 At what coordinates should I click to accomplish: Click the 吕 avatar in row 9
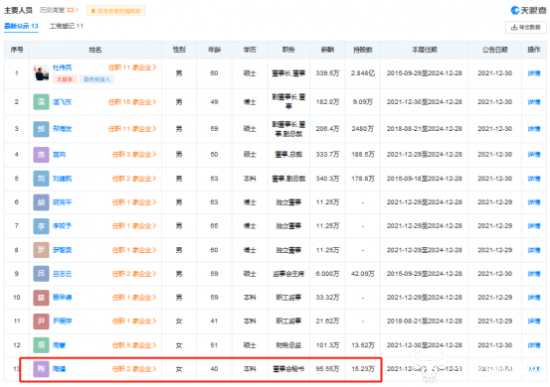point(41,274)
